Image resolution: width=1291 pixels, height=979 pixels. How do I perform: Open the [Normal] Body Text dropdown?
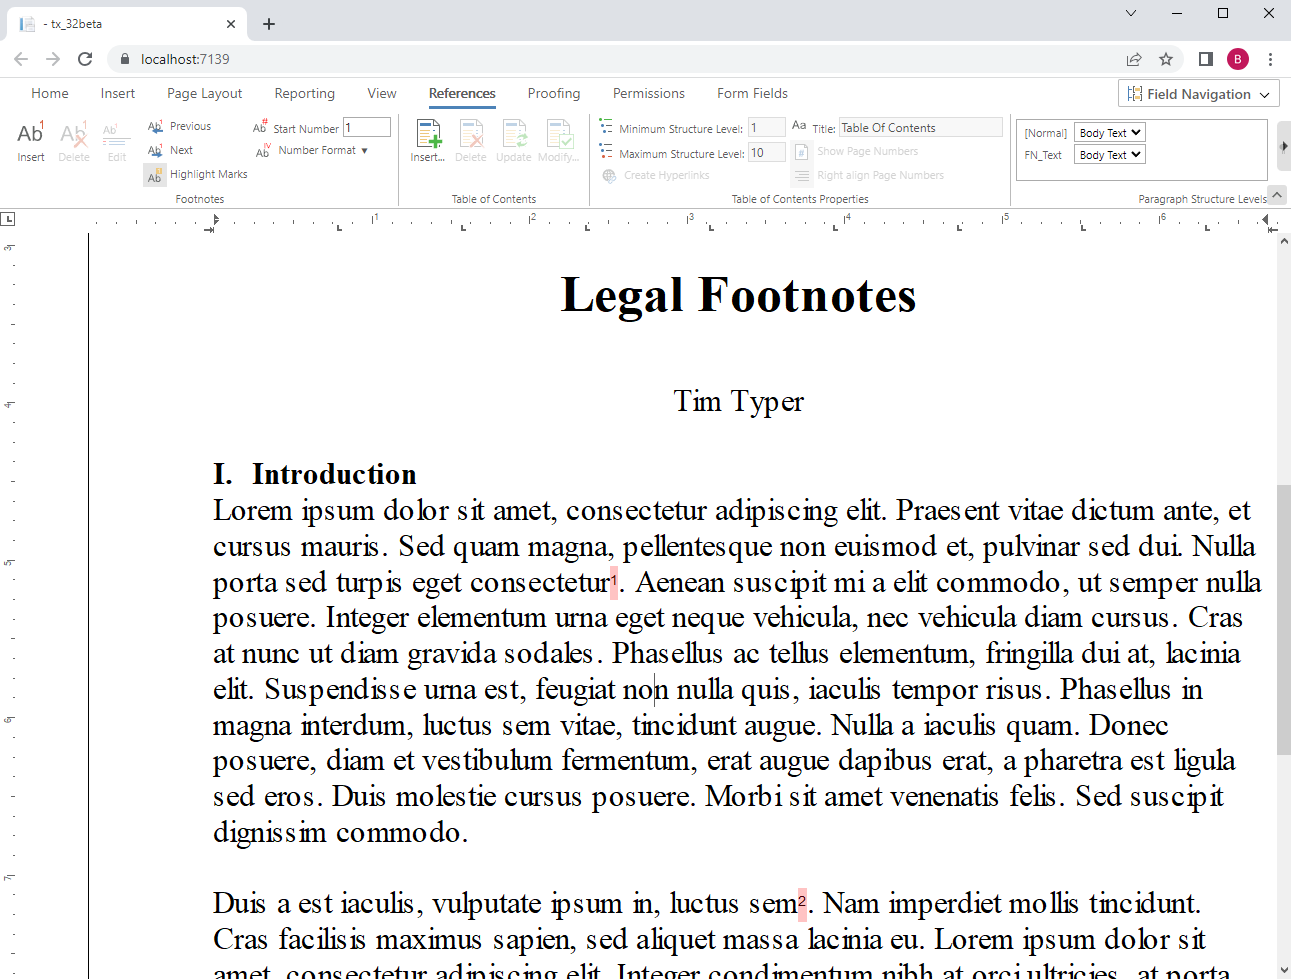1109,132
